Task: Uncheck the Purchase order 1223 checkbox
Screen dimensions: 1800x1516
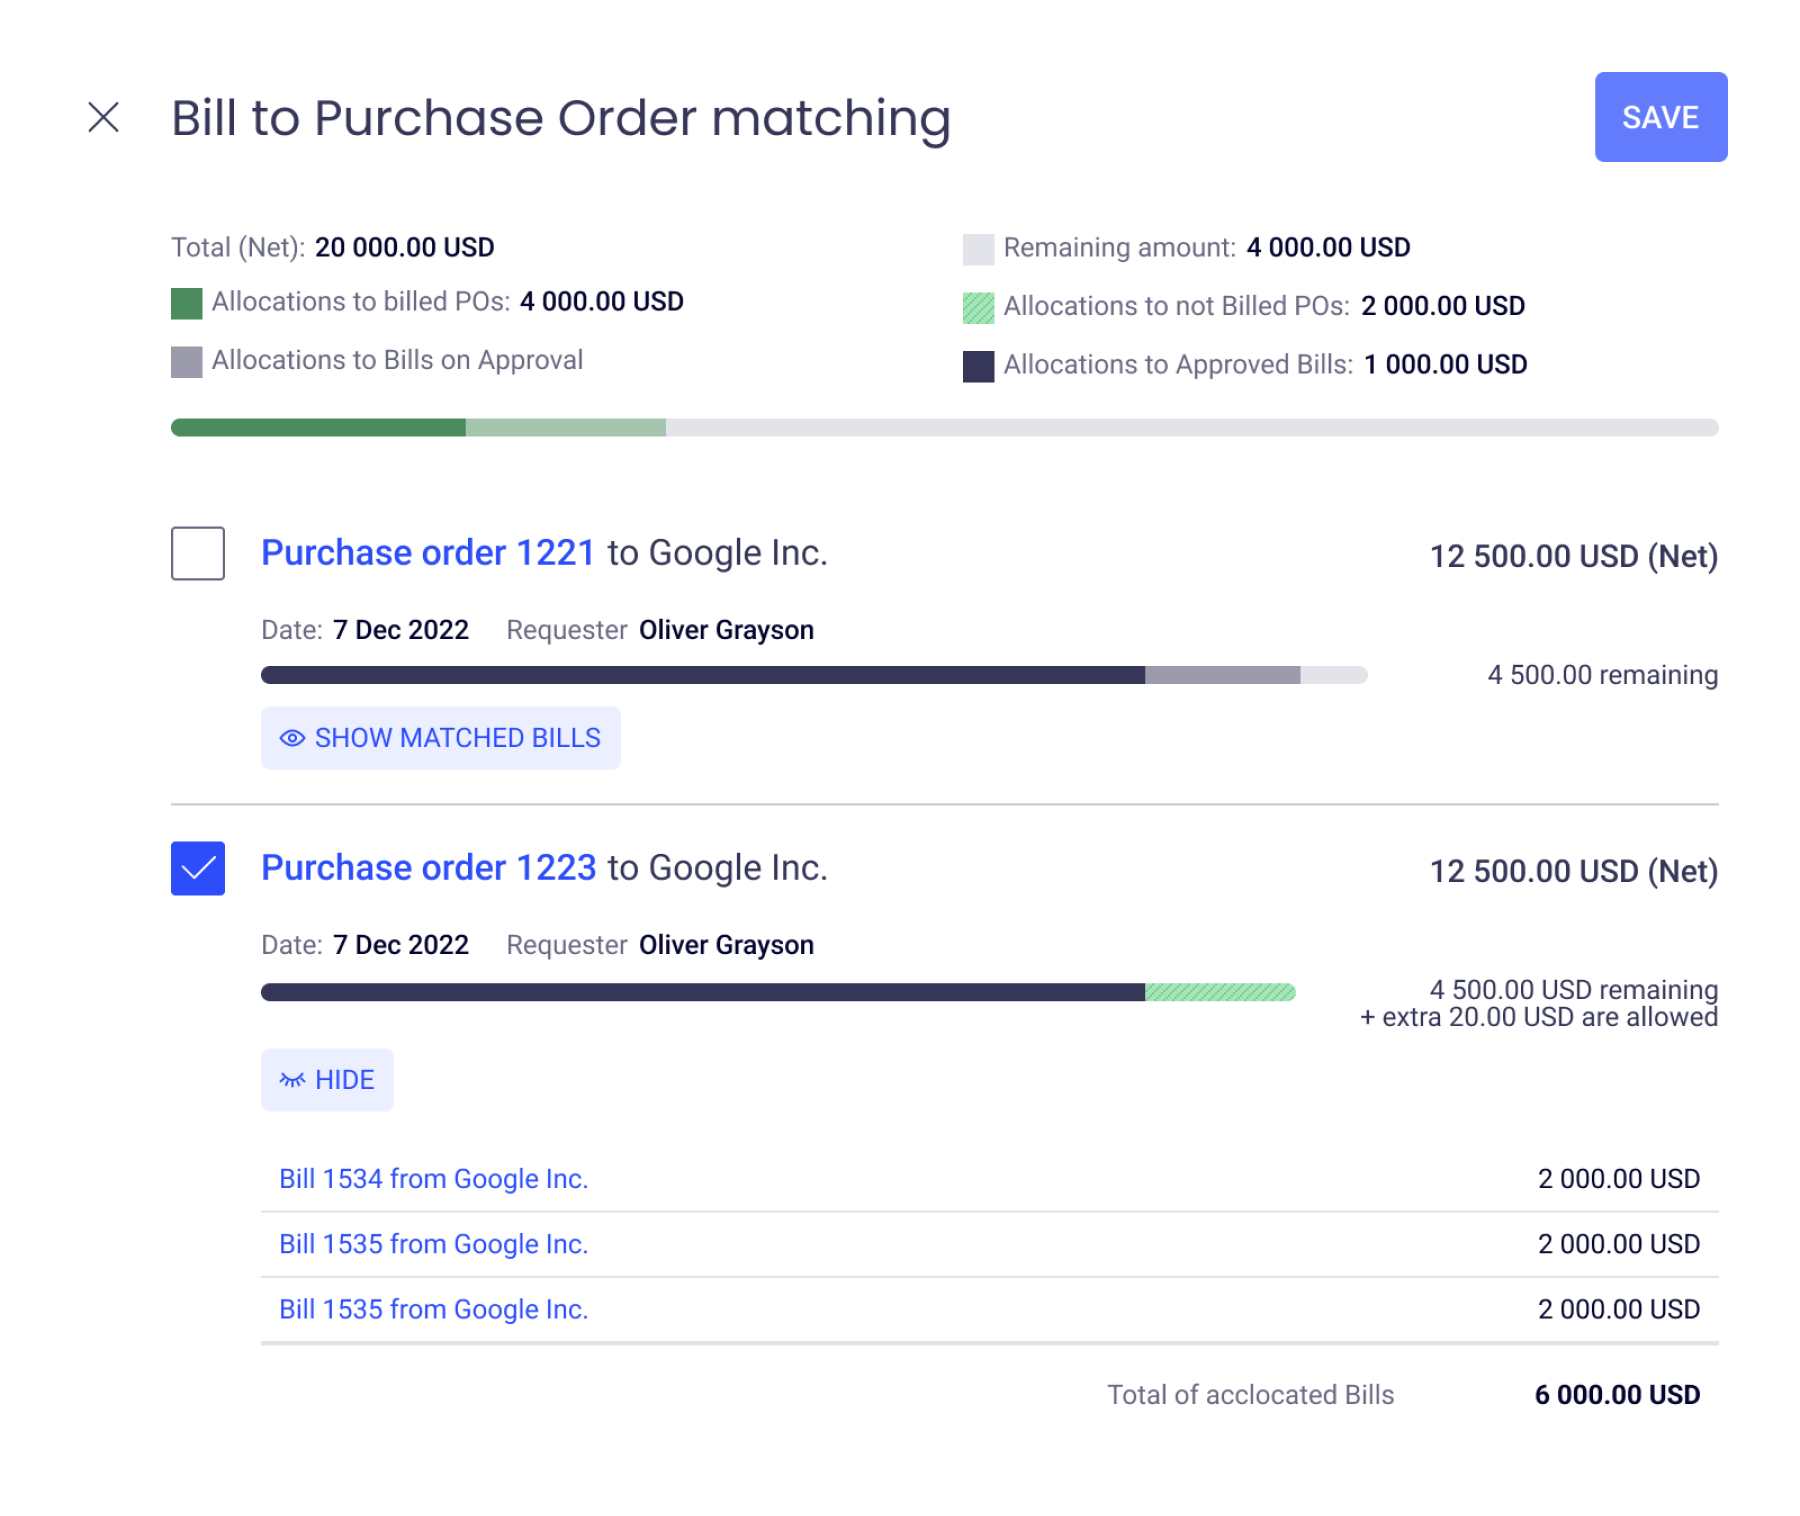Action: pos(198,868)
